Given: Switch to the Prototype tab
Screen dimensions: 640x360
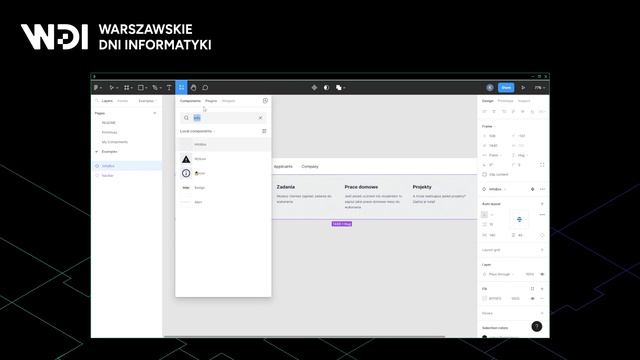Looking at the screenshot, I should point(505,101).
